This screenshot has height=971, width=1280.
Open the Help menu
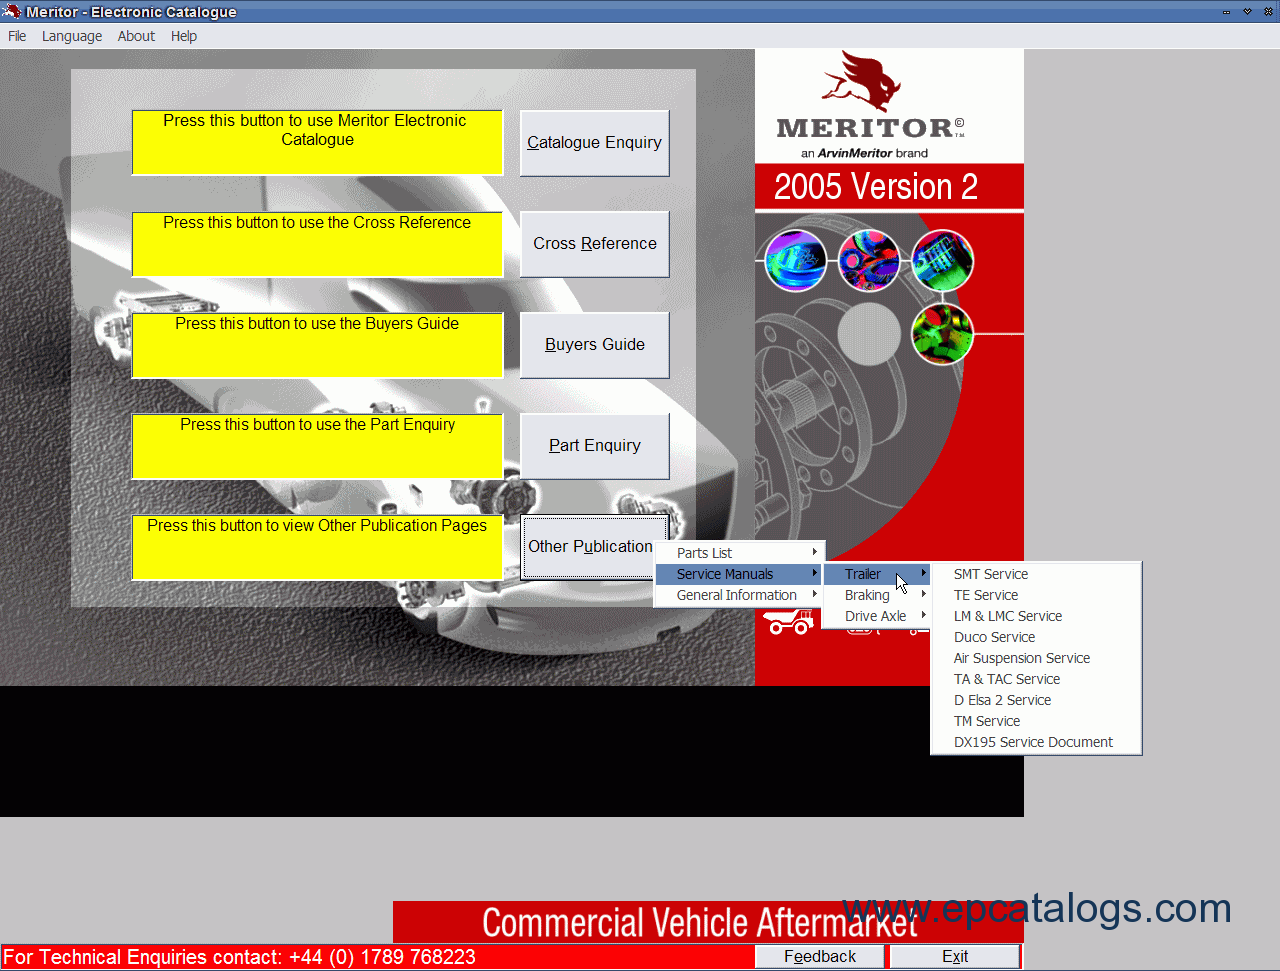pyautogui.click(x=184, y=36)
